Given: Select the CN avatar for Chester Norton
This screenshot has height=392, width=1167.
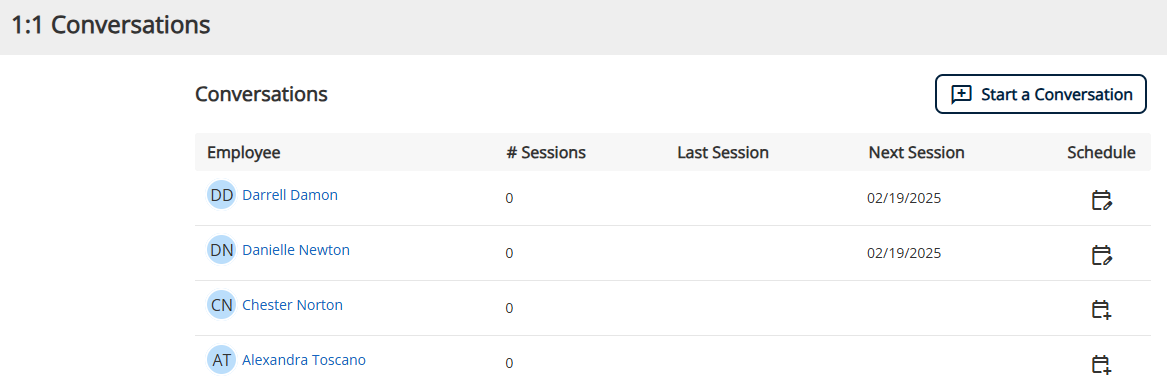Looking at the screenshot, I should [221, 305].
